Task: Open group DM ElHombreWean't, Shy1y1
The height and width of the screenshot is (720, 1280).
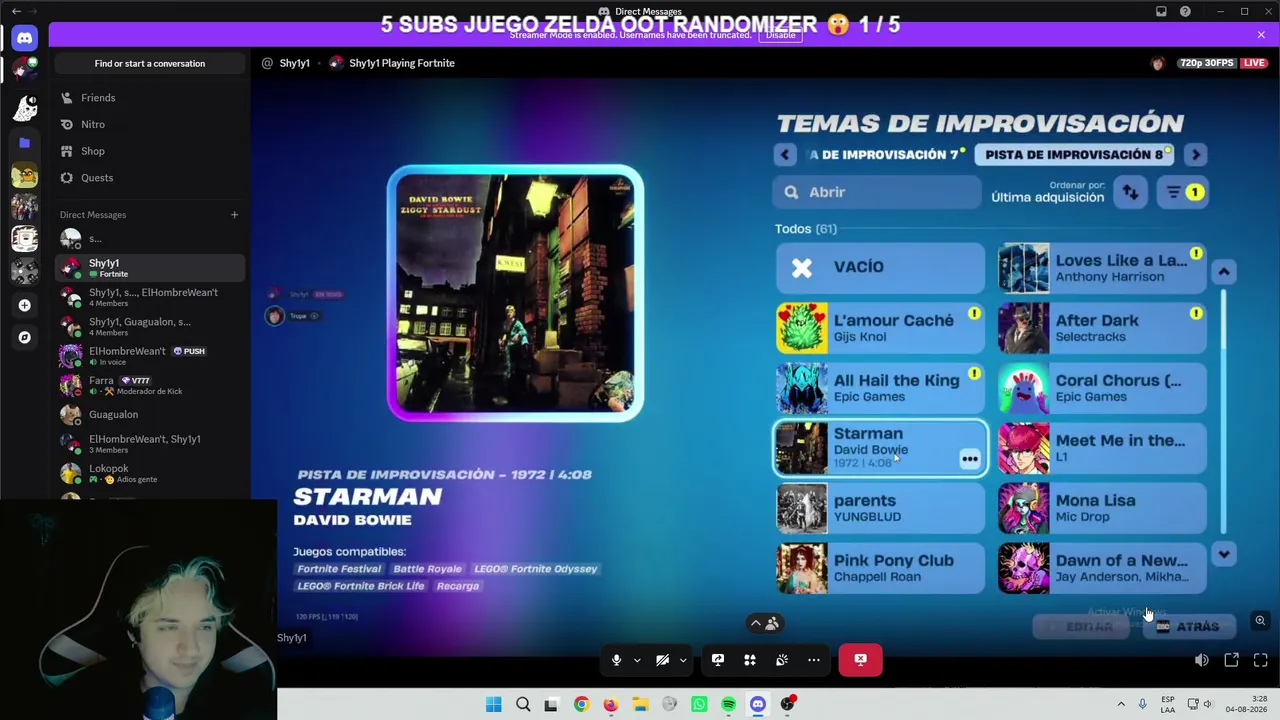Action: (150, 444)
